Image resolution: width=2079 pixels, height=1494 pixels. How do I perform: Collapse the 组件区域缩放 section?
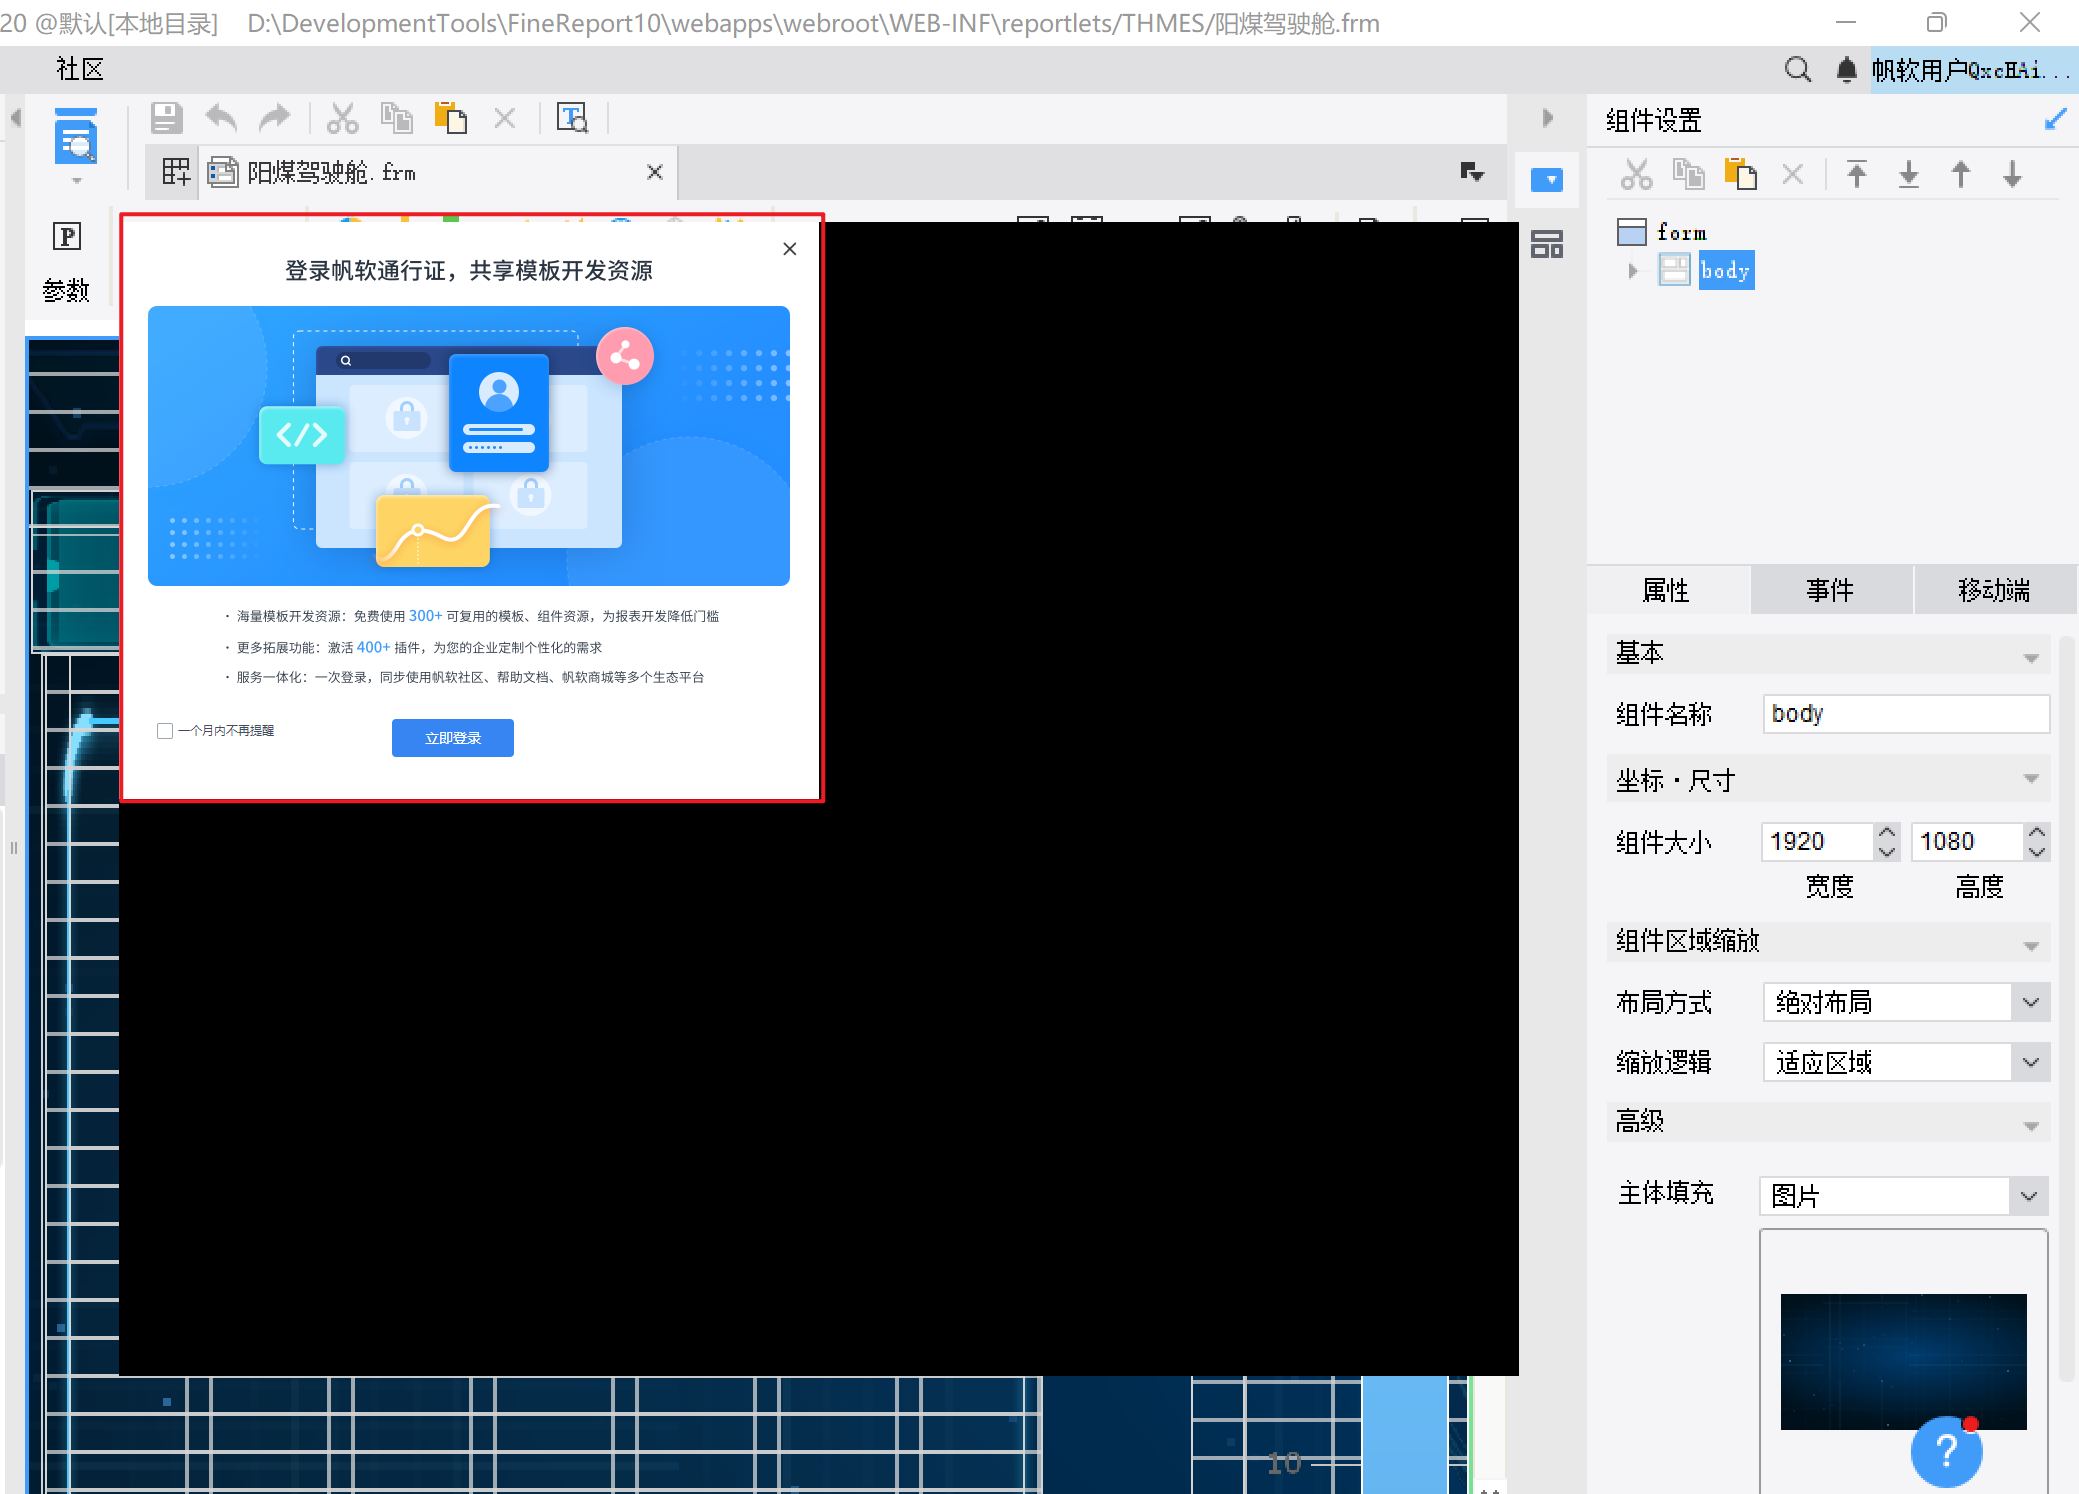2031,945
